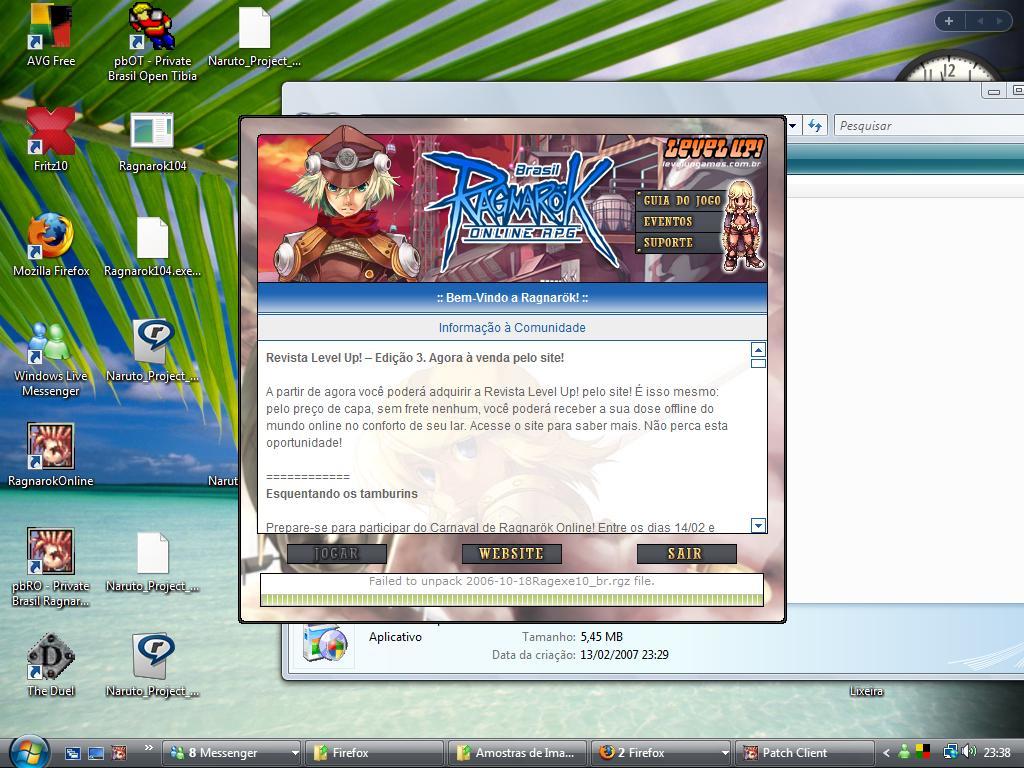Click the Bem-Vindo a Ragnarök! banner
Viewport: 1024px width, 768px height.
tap(512, 298)
